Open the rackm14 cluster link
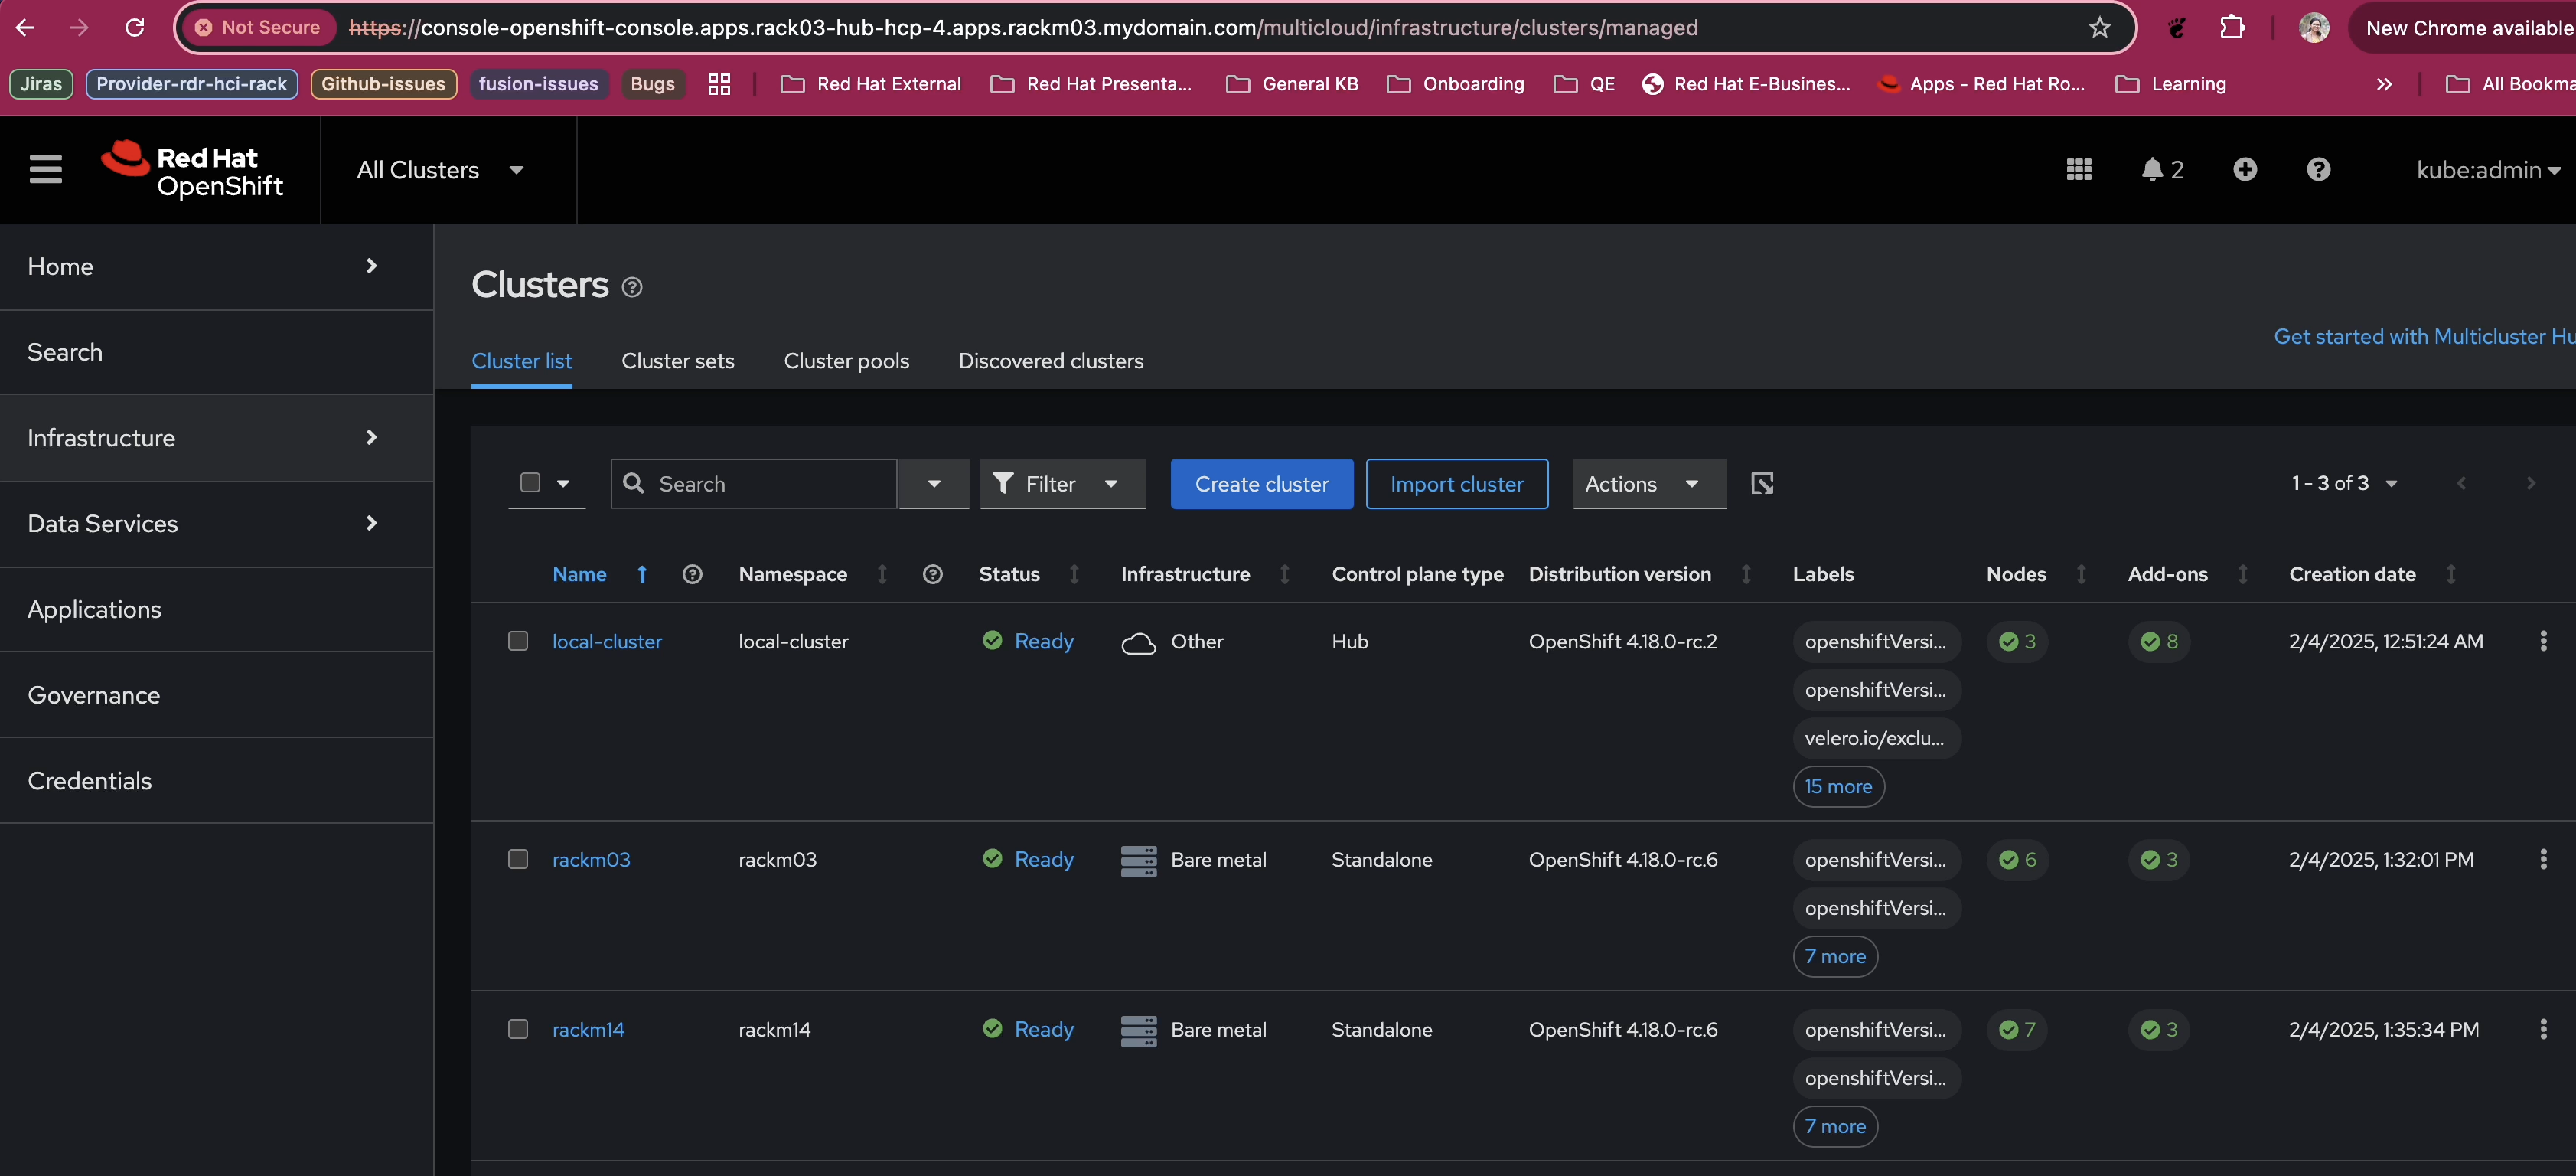The height and width of the screenshot is (1176, 2576). pyautogui.click(x=588, y=1029)
